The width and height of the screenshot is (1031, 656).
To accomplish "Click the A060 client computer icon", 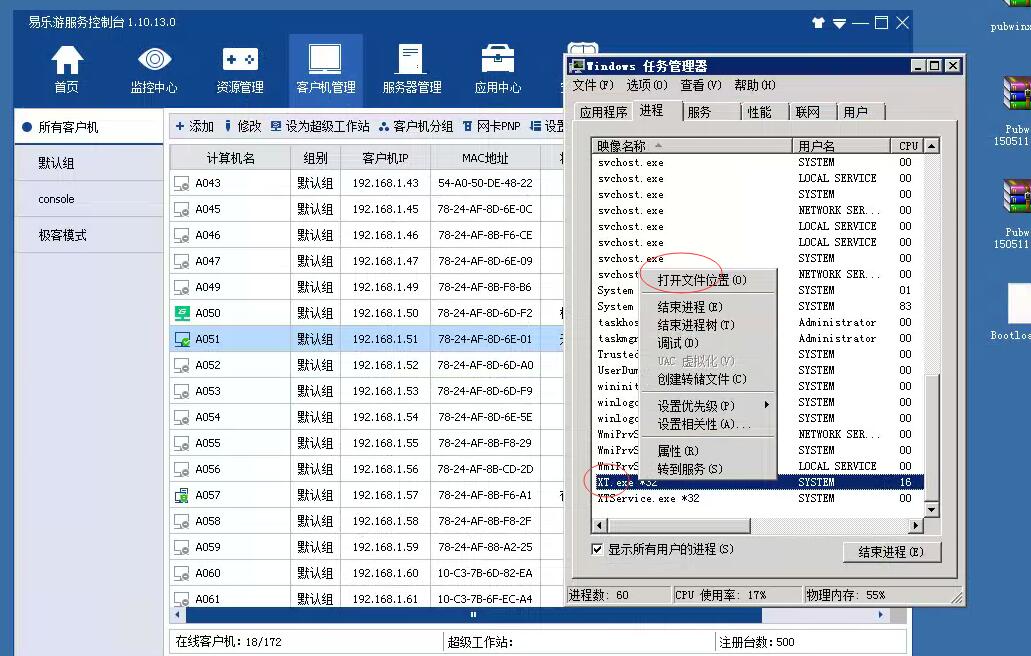I will click(181, 573).
